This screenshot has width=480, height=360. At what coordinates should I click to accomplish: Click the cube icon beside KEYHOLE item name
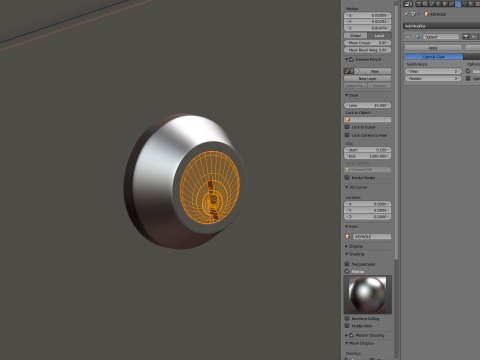(348, 236)
